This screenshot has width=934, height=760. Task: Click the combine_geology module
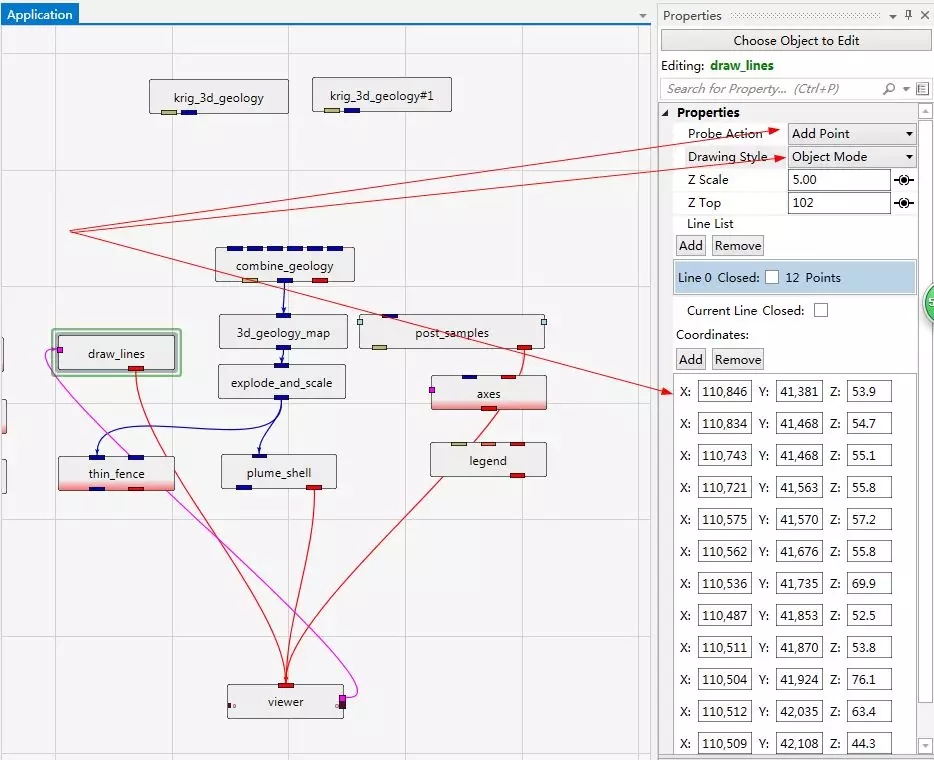[x=285, y=265]
